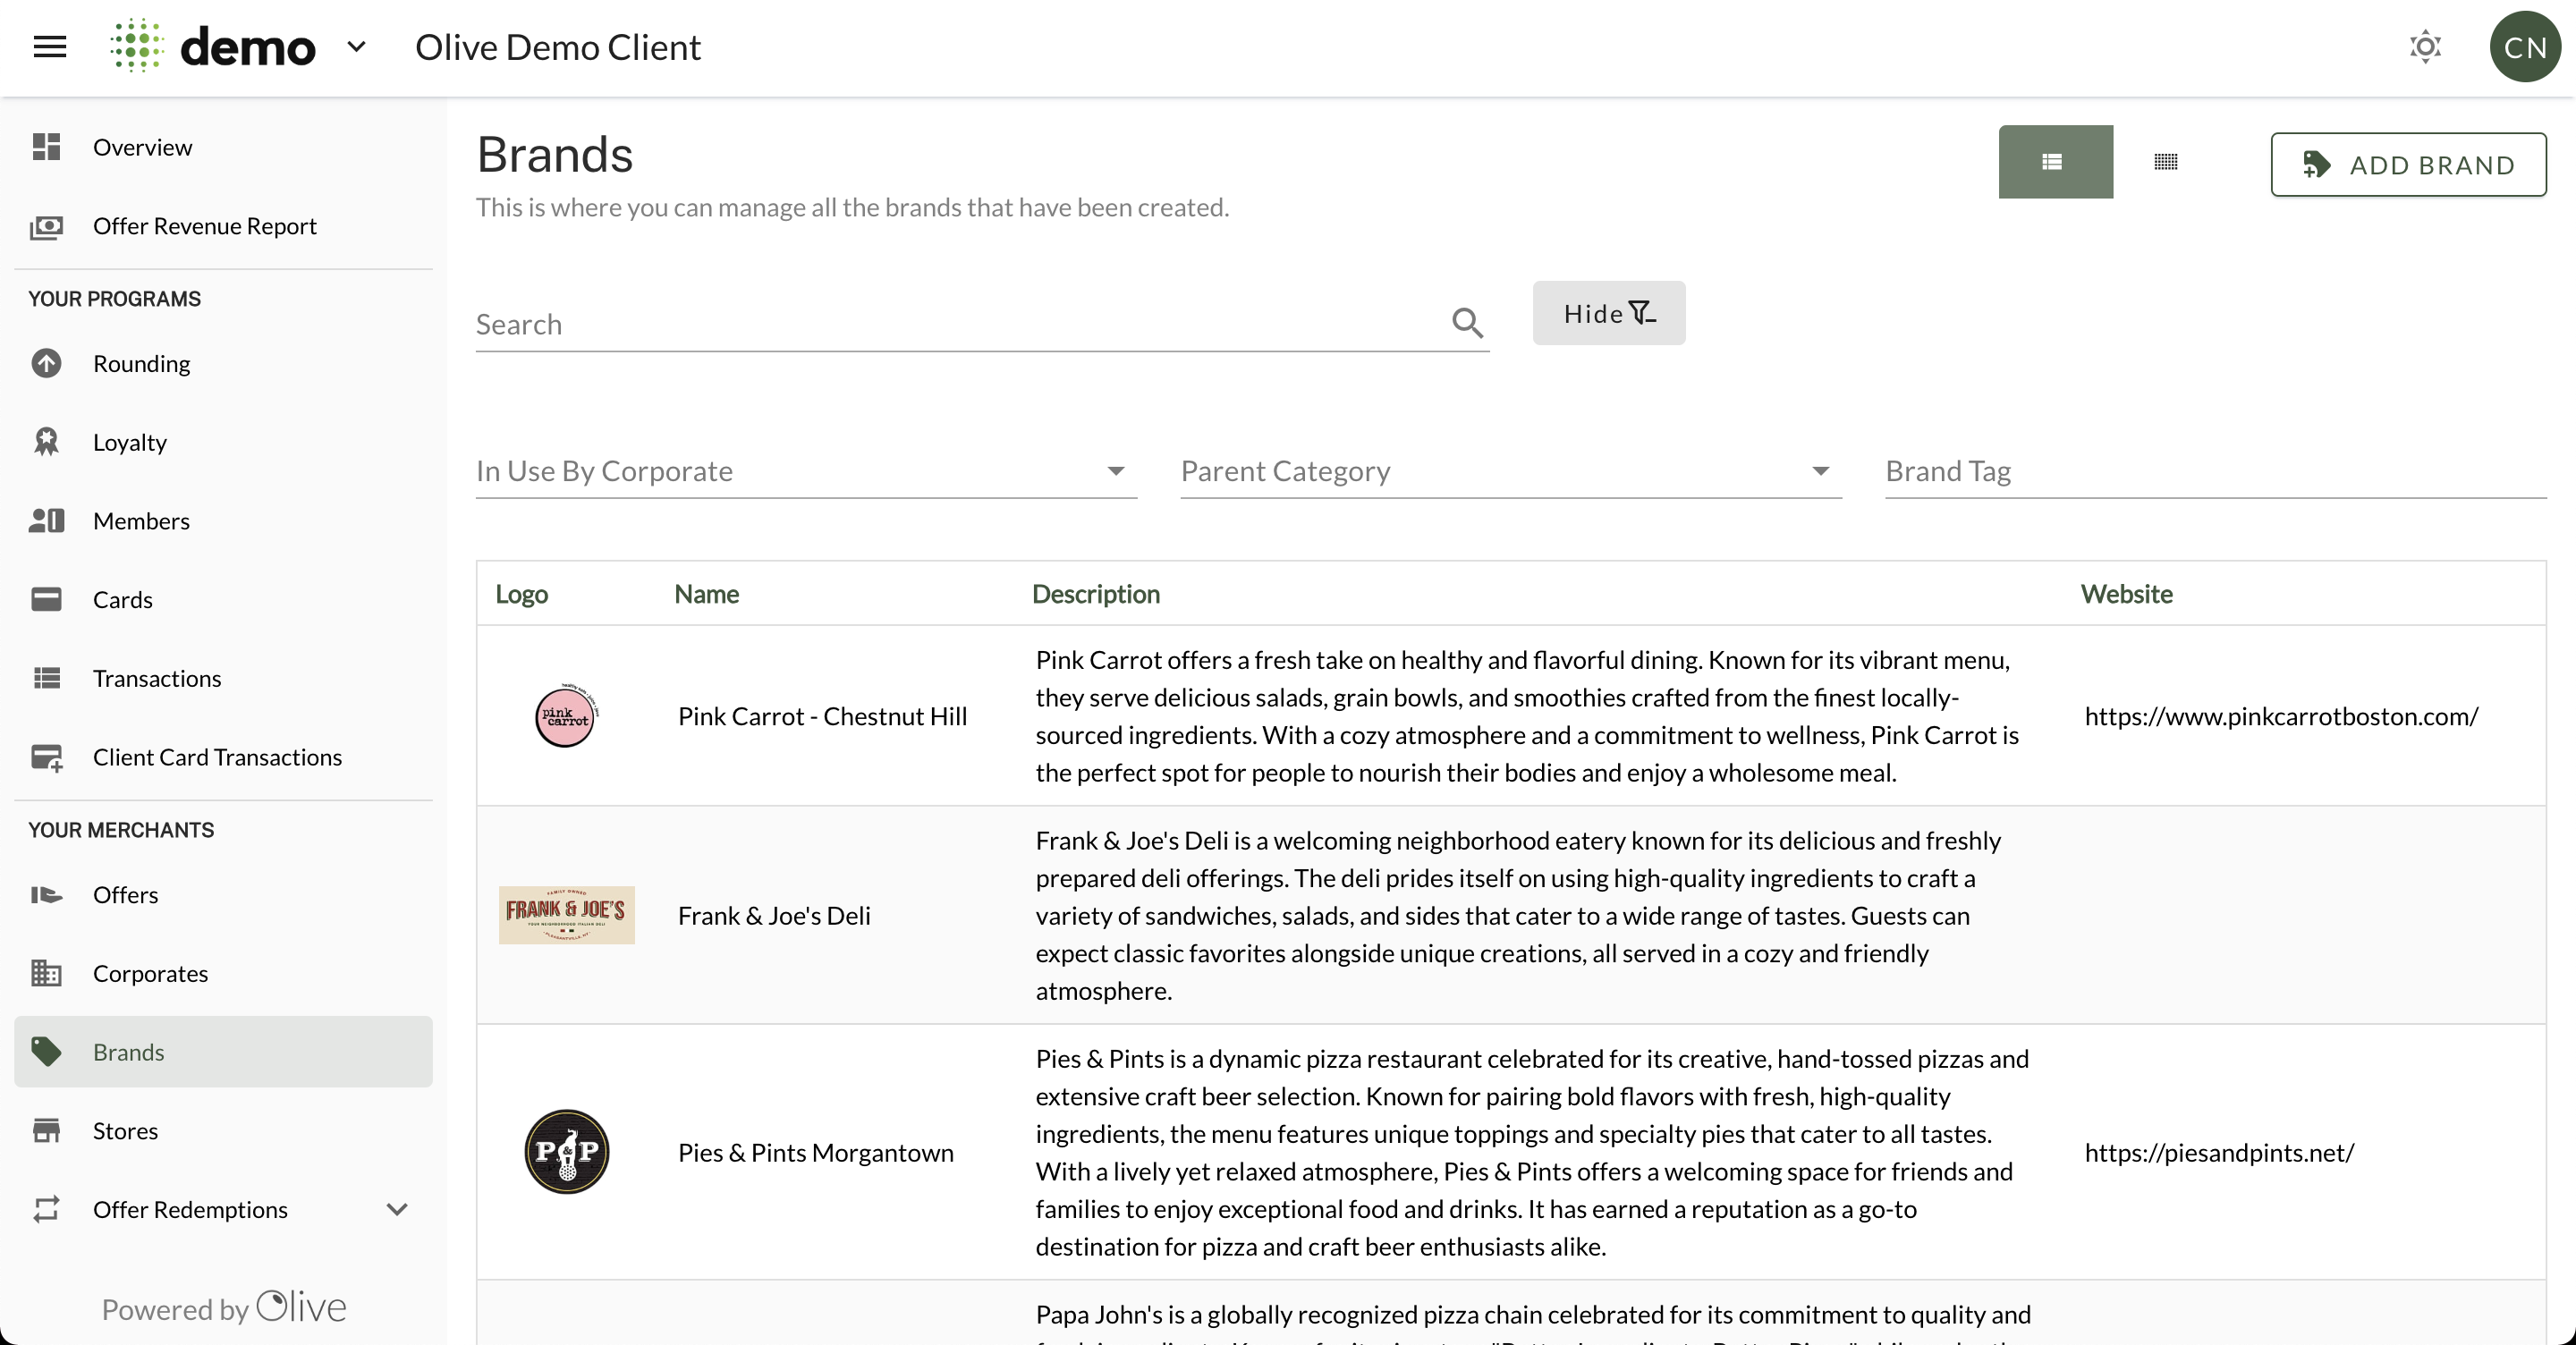Expand the Offer Redemptions submenu chevron
This screenshot has height=1345, width=2576.
coord(397,1210)
